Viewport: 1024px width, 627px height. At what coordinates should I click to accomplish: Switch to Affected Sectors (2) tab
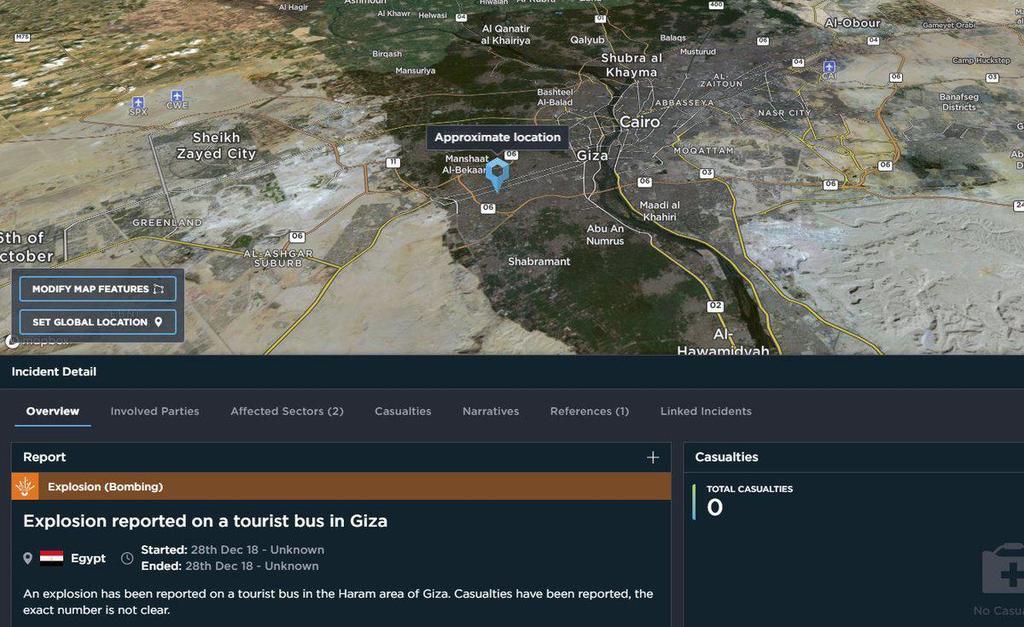[287, 411]
